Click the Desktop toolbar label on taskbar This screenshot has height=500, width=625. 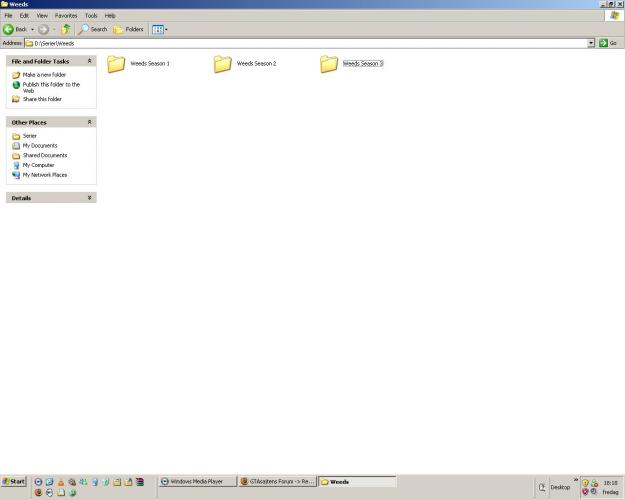coord(560,487)
